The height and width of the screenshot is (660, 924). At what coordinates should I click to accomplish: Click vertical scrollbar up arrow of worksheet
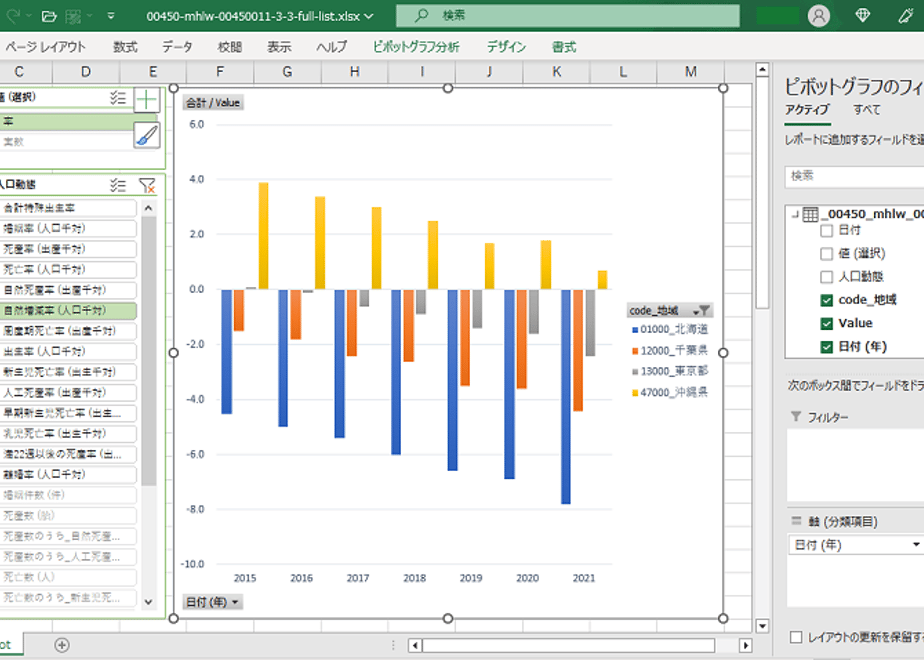coord(762,70)
